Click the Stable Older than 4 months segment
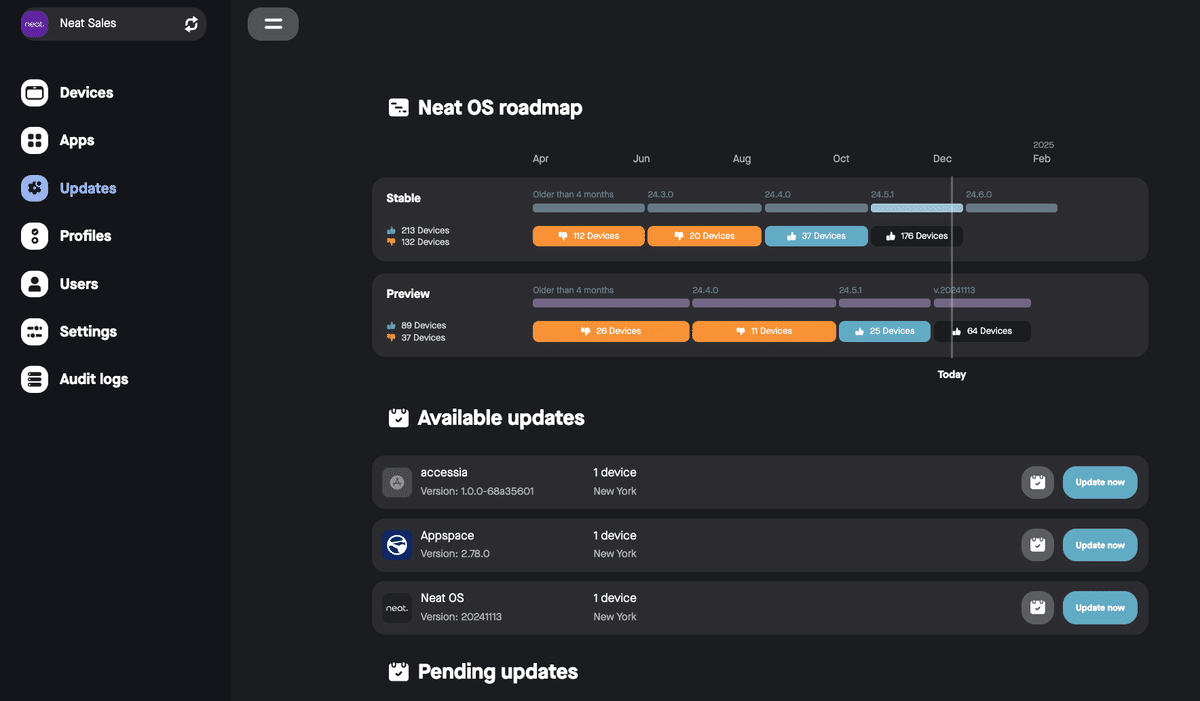Viewport: 1200px width, 701px height. 589,208
